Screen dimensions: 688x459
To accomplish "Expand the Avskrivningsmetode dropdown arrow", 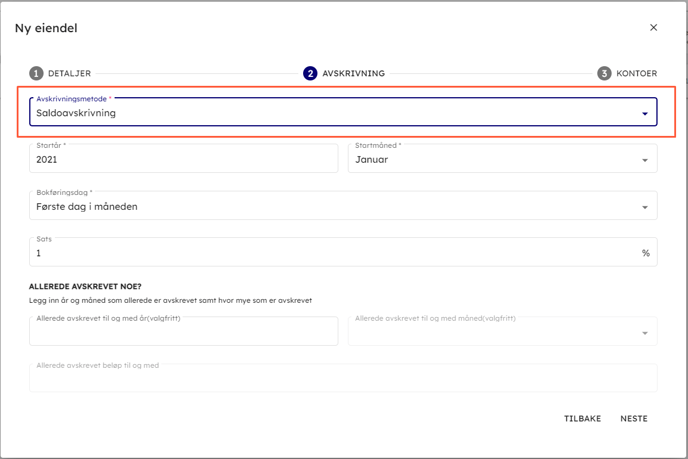I will tap(645, 114).
